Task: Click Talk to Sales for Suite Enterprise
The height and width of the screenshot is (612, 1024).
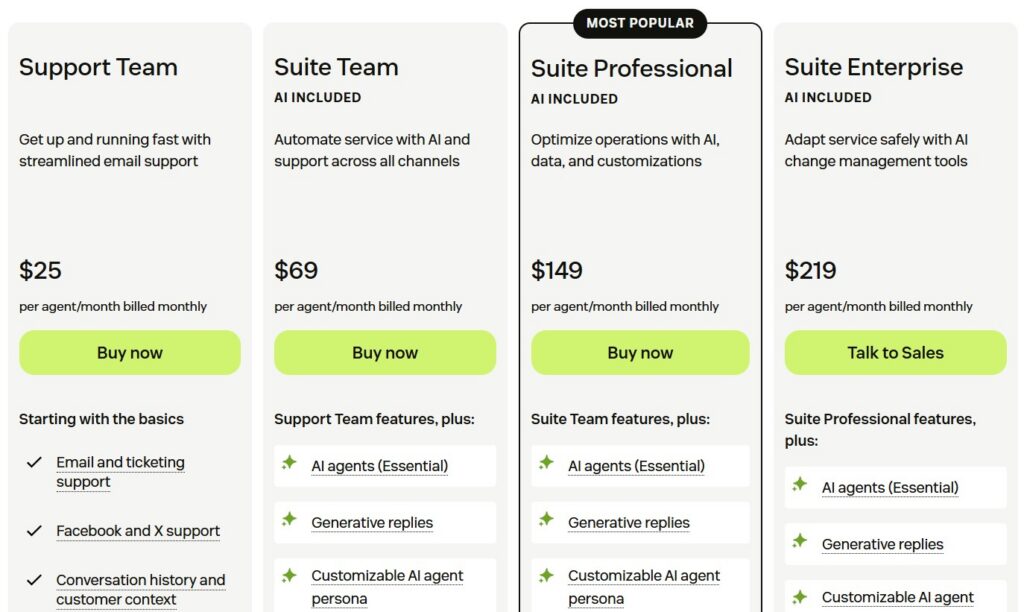Action: pos(895,352)
